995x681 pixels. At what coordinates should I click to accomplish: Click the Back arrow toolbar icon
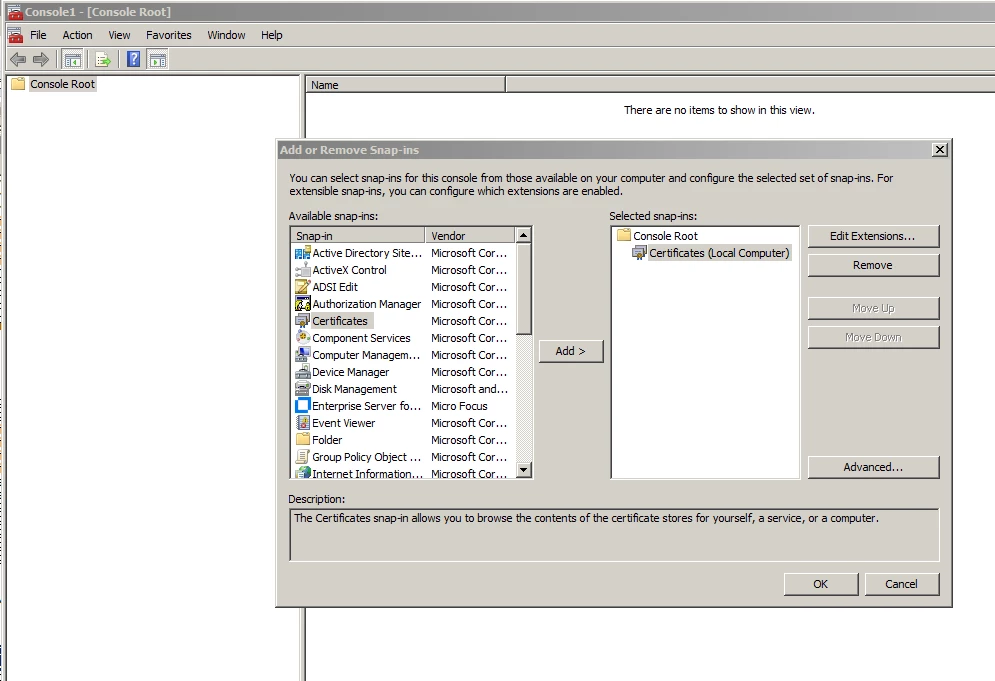click(18, 60)
